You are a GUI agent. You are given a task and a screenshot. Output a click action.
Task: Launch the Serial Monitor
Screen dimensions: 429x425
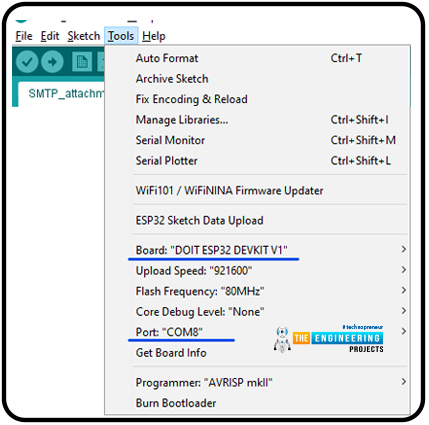point(257,140)
